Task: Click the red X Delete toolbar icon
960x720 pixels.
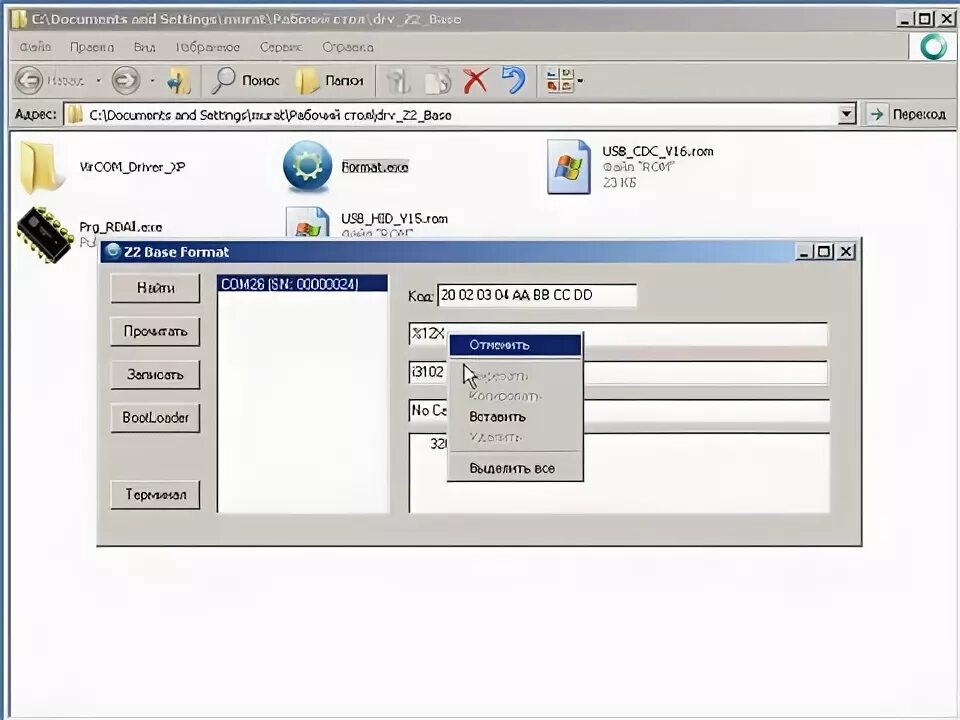Action: pyautogui.click(x=476, y=81)
